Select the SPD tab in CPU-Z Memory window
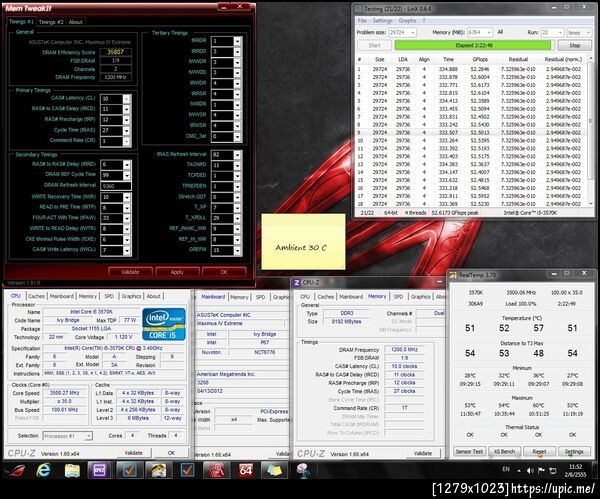 tap(398, 297)
